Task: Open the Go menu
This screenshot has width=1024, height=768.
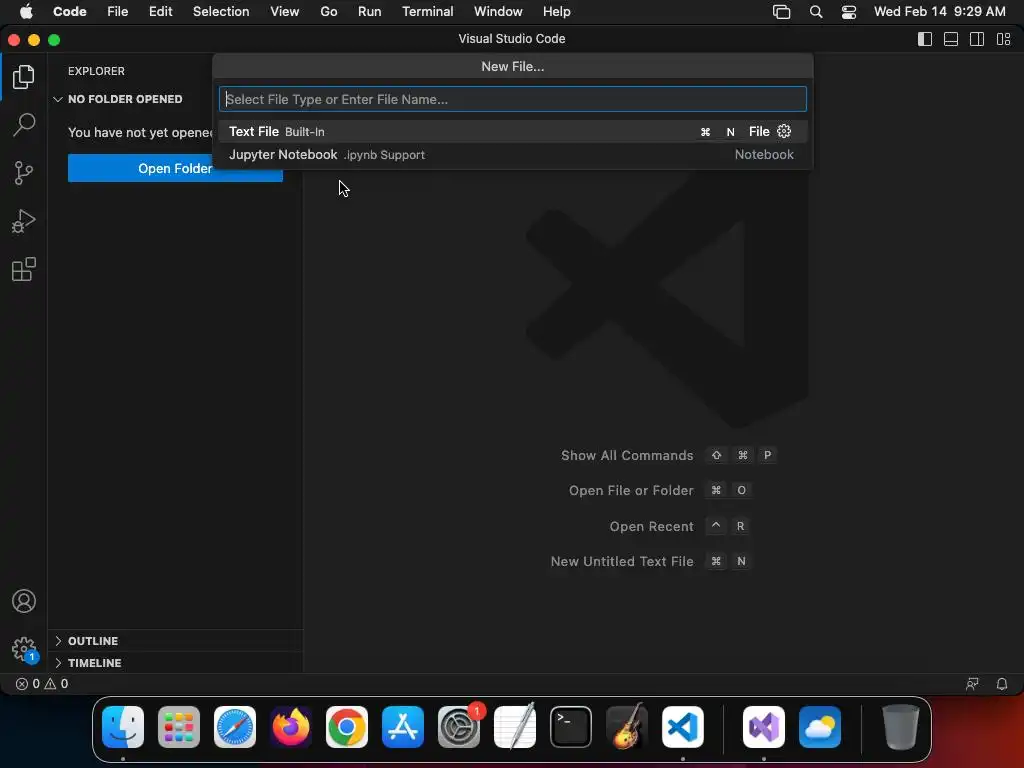Action: tap(328, 12)
